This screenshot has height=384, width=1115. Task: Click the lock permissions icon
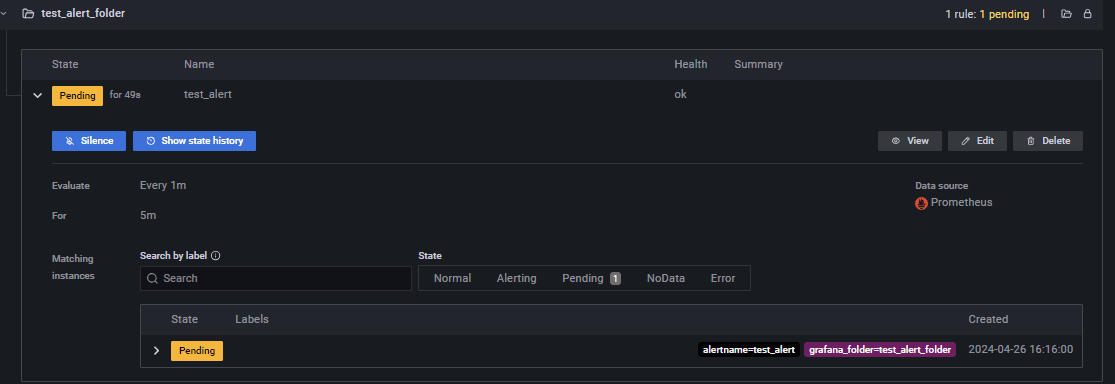tap(1087, 14)
